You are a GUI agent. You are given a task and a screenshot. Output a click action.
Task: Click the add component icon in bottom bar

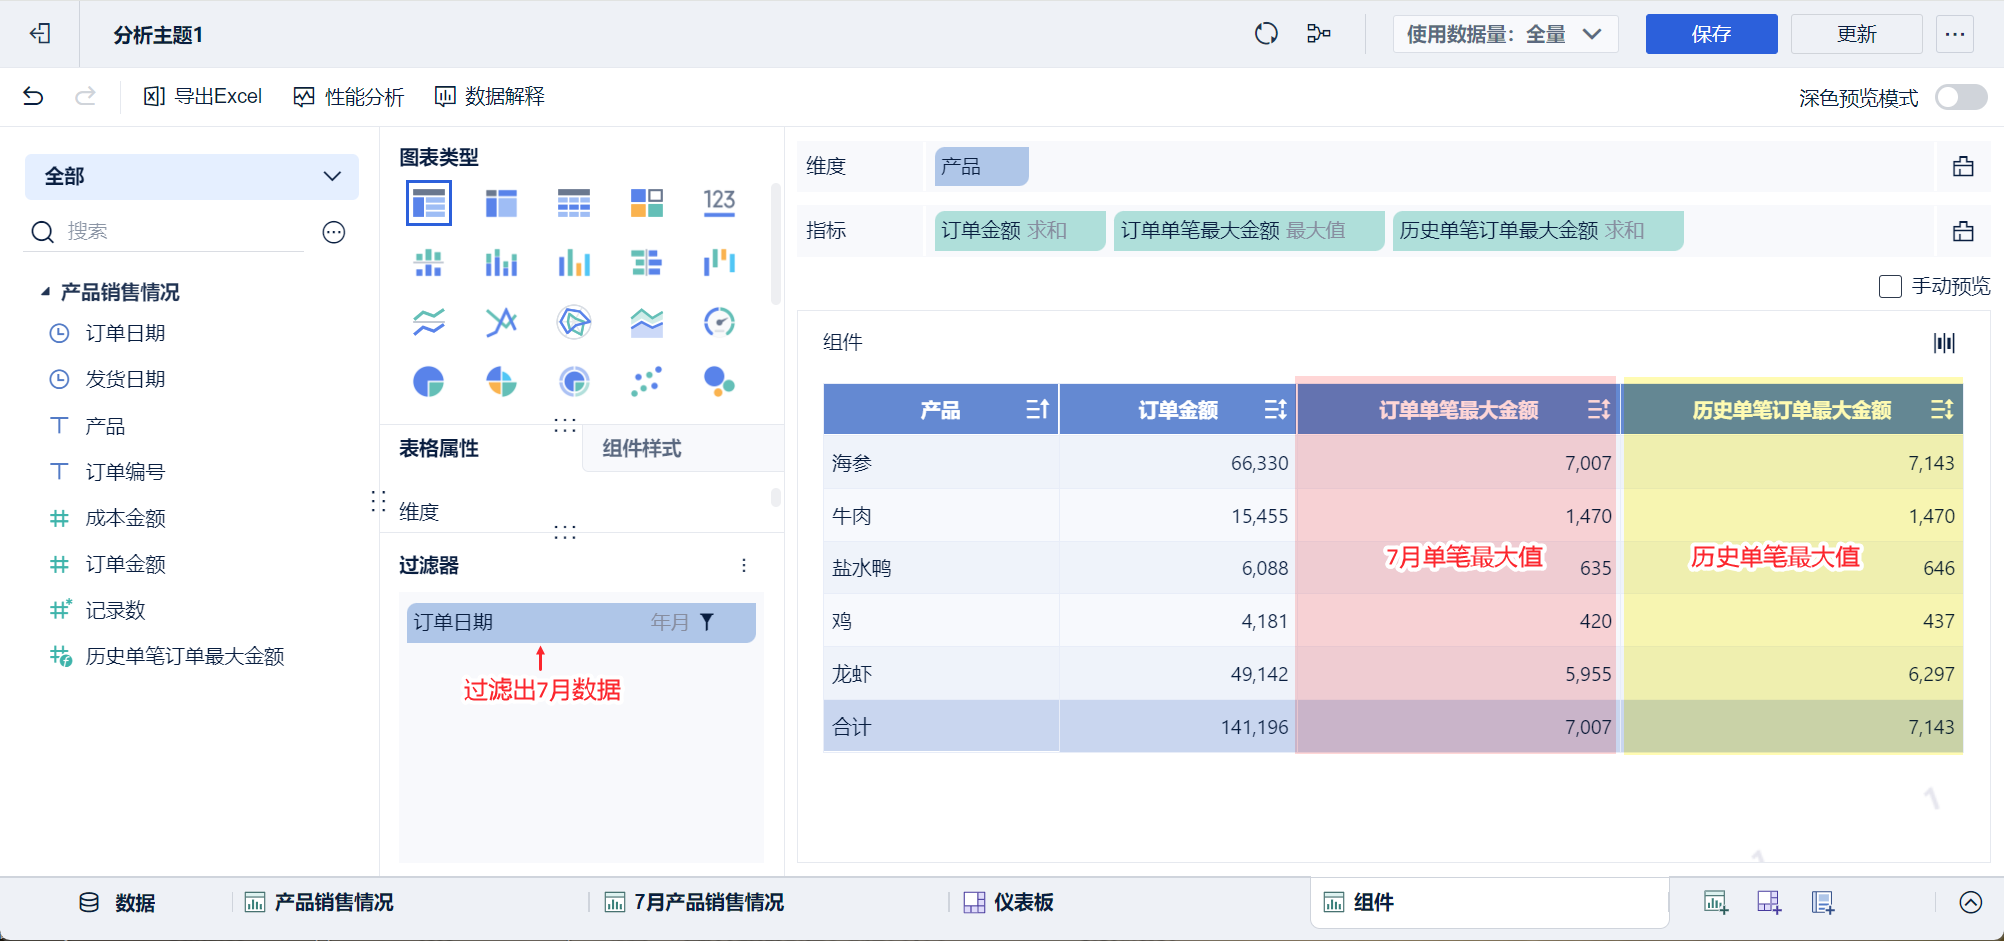(1716, 903)
